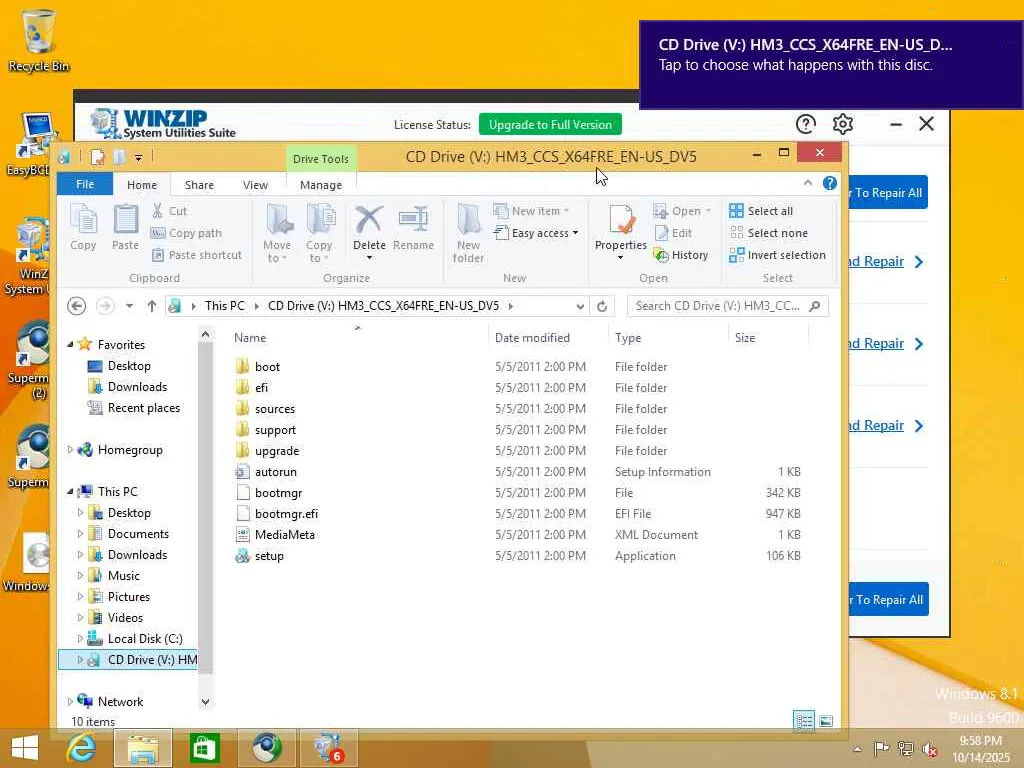Choose Paste shortcut in the ribbon
This screenshot has width=1024, height=768.
point(197,255)
